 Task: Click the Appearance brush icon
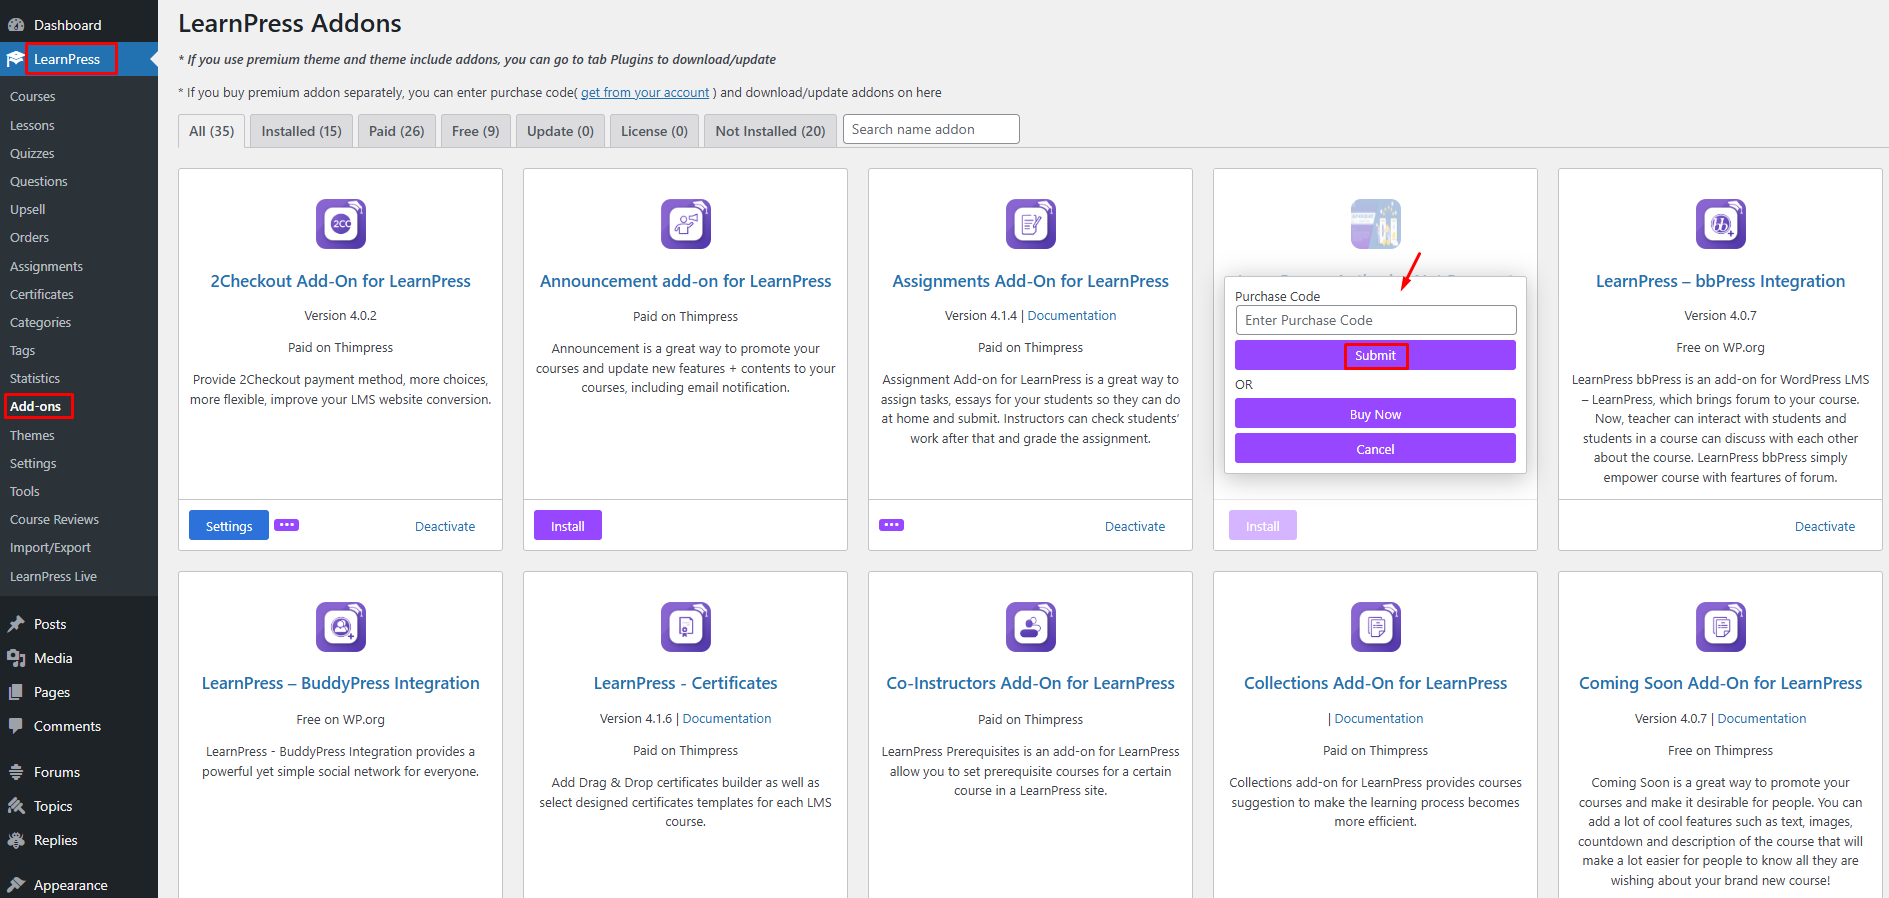(x=16, y=885)
